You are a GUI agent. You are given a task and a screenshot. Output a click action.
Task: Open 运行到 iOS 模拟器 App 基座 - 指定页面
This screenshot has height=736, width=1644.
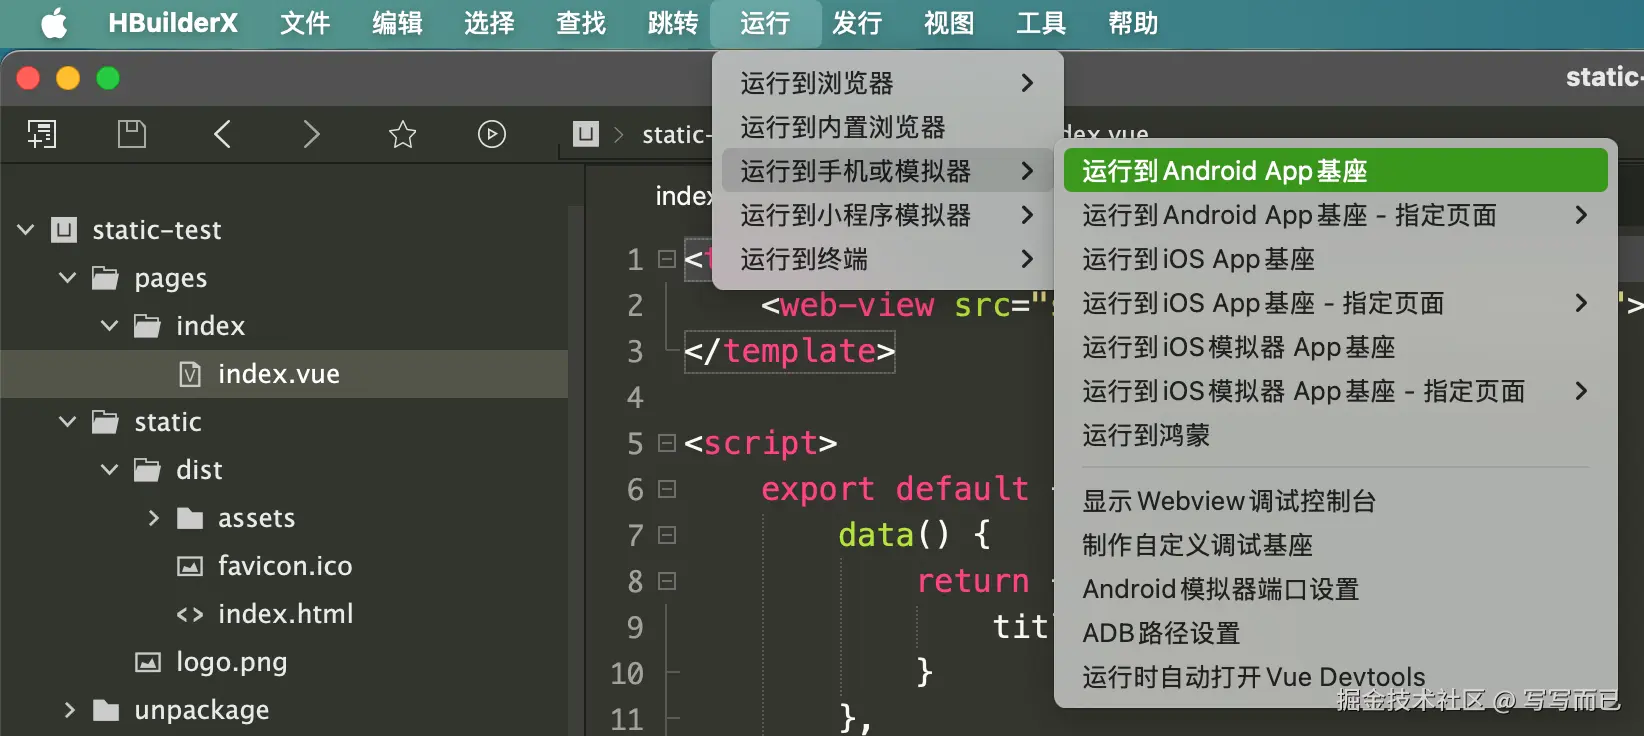point(1335,391)
